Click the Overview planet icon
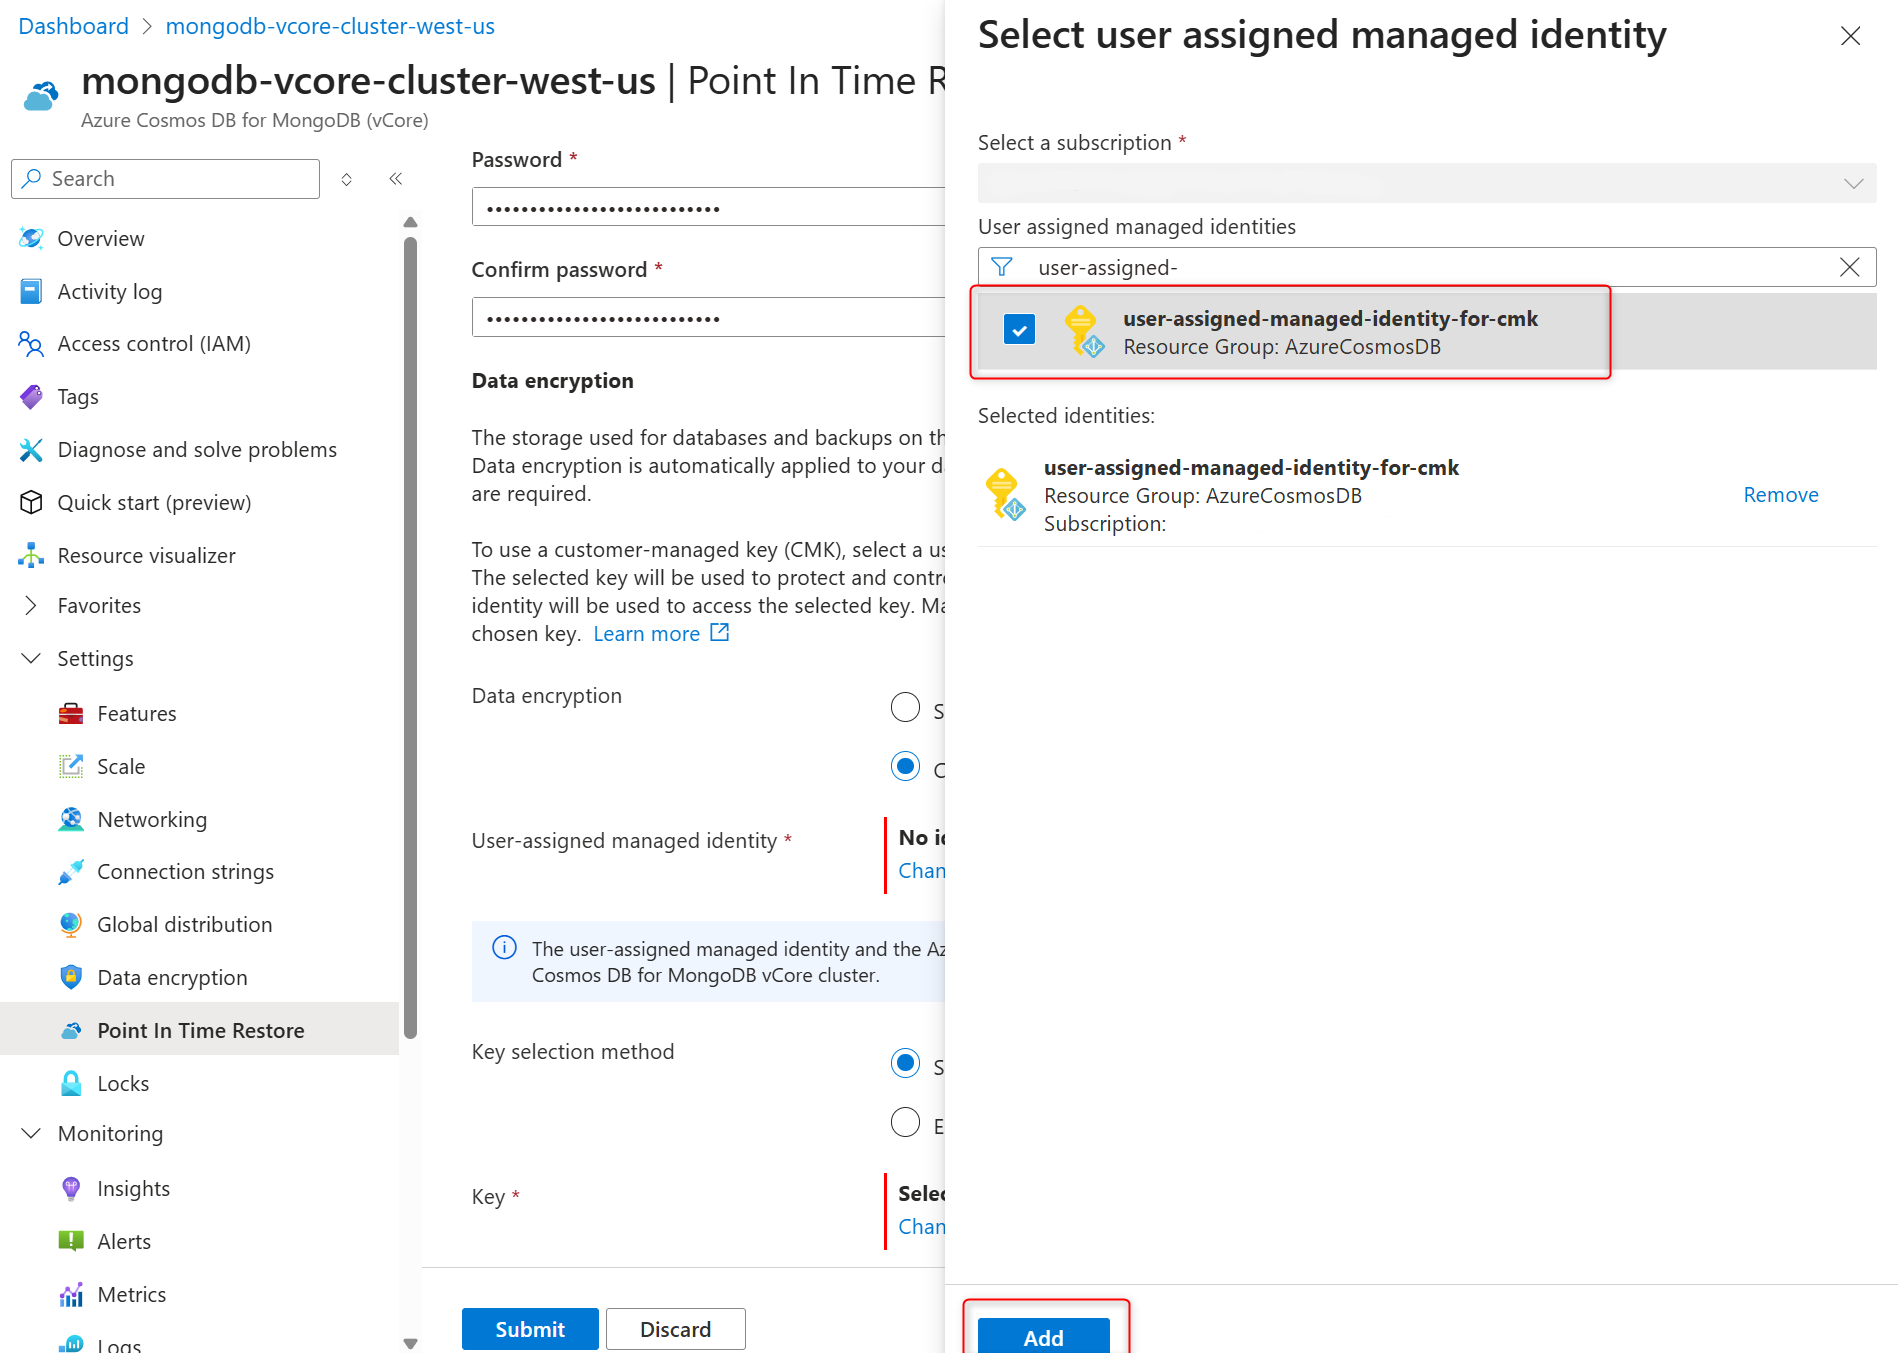Image resolution: width=1898 pixels, height=1353 pixels. [31, 238]
